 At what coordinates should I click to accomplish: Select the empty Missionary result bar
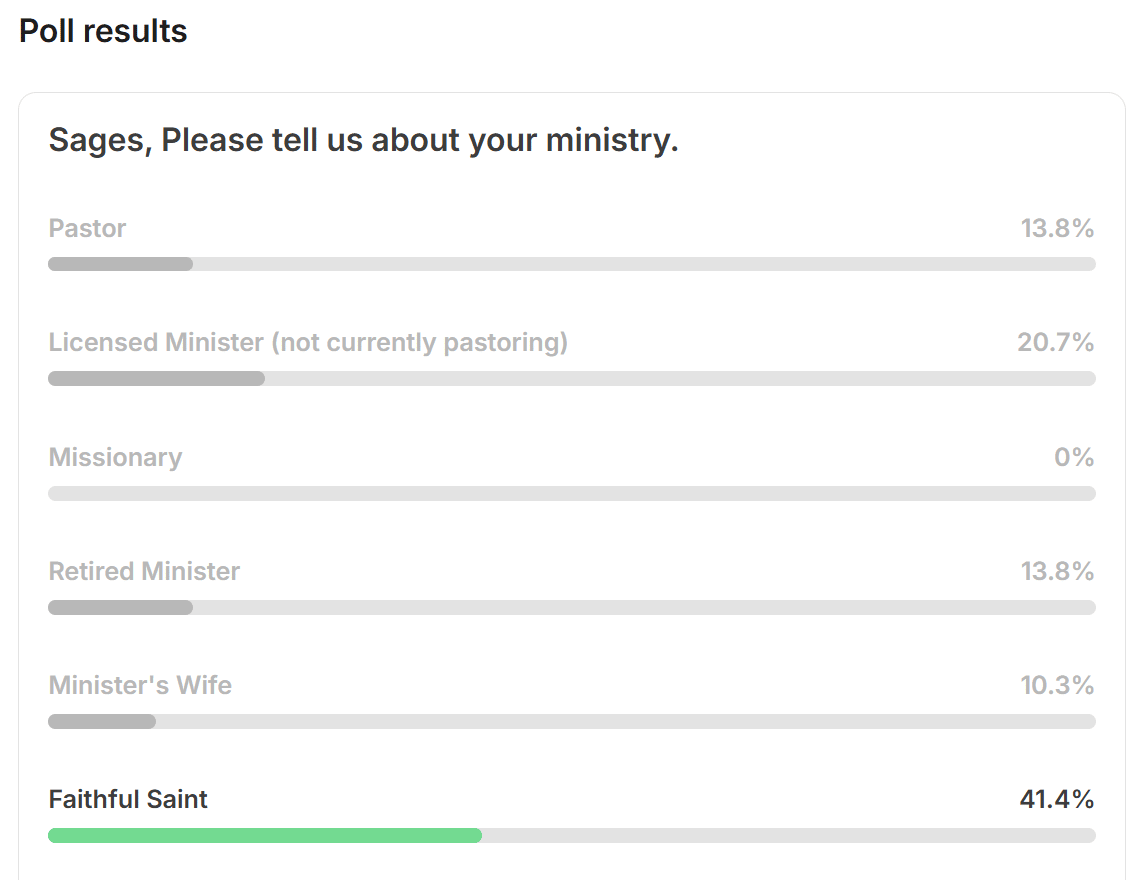(572, 493)
